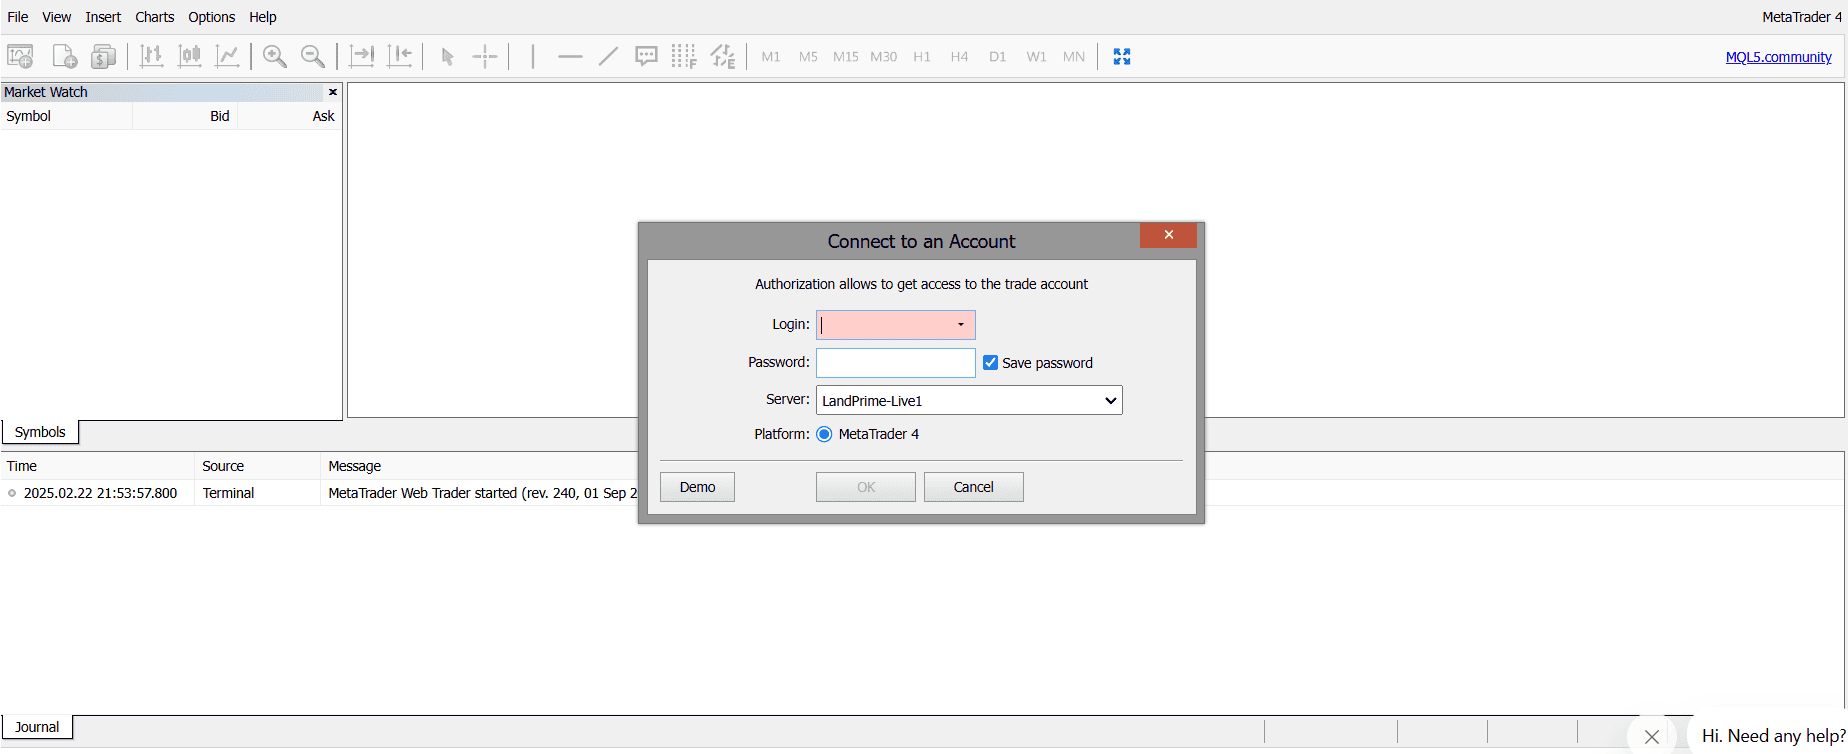Toggle fullscreen mode icon

pyautogui.click(x=1122, y=57)
